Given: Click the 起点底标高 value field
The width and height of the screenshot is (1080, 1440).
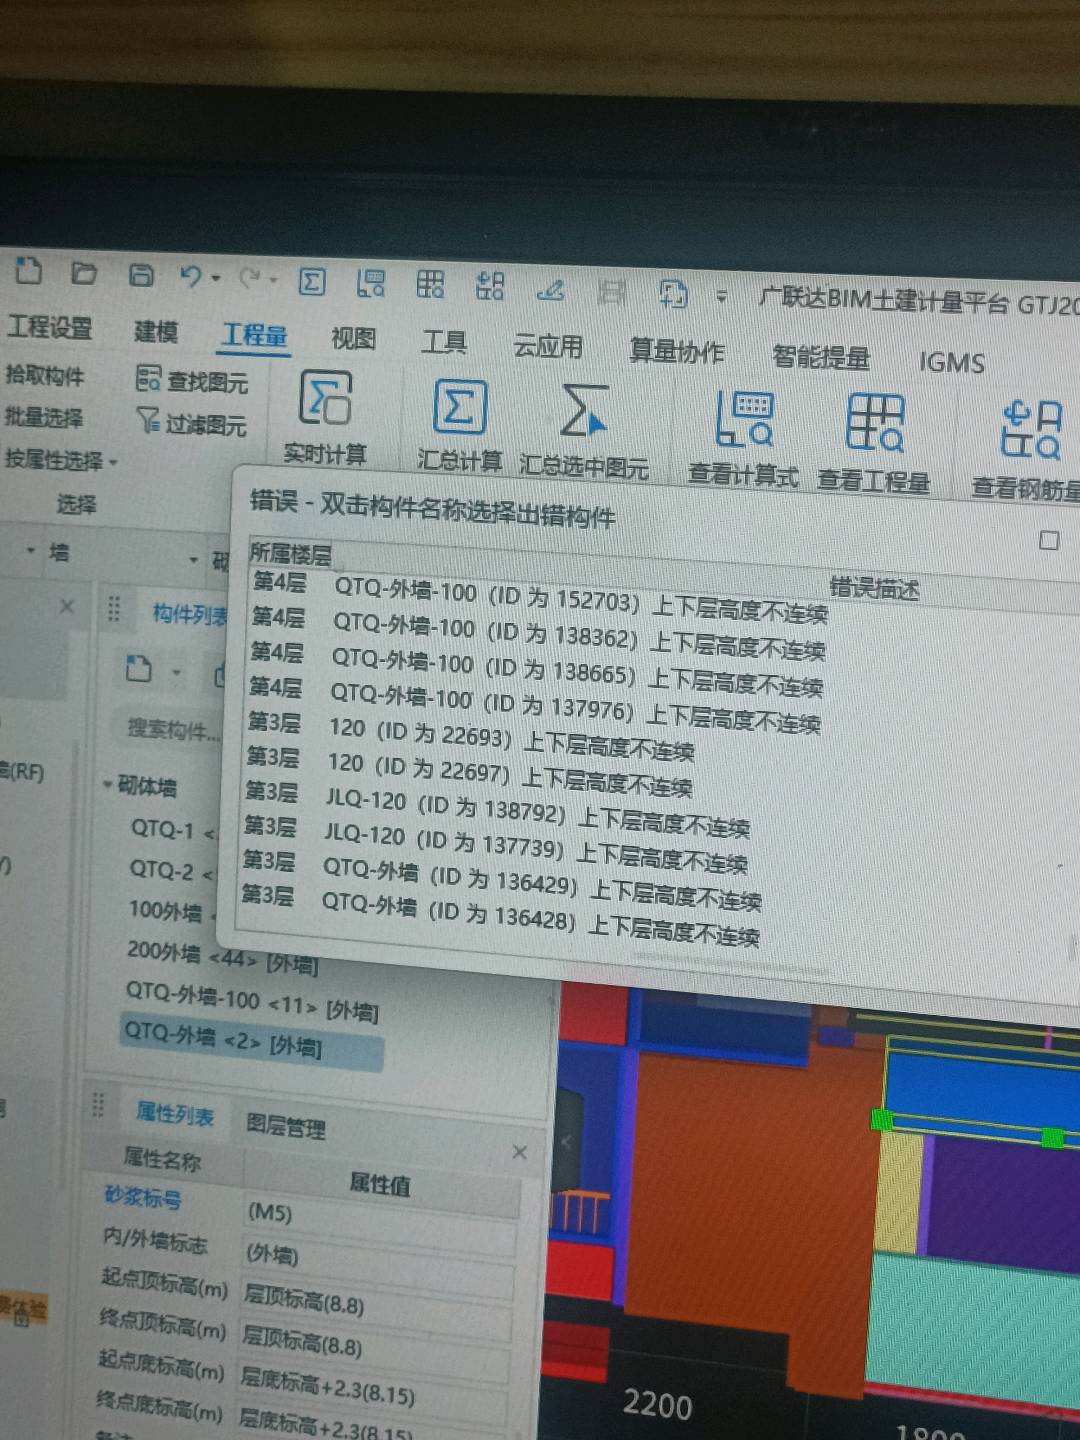Looking at the screenshot, I should (371, 1386).
